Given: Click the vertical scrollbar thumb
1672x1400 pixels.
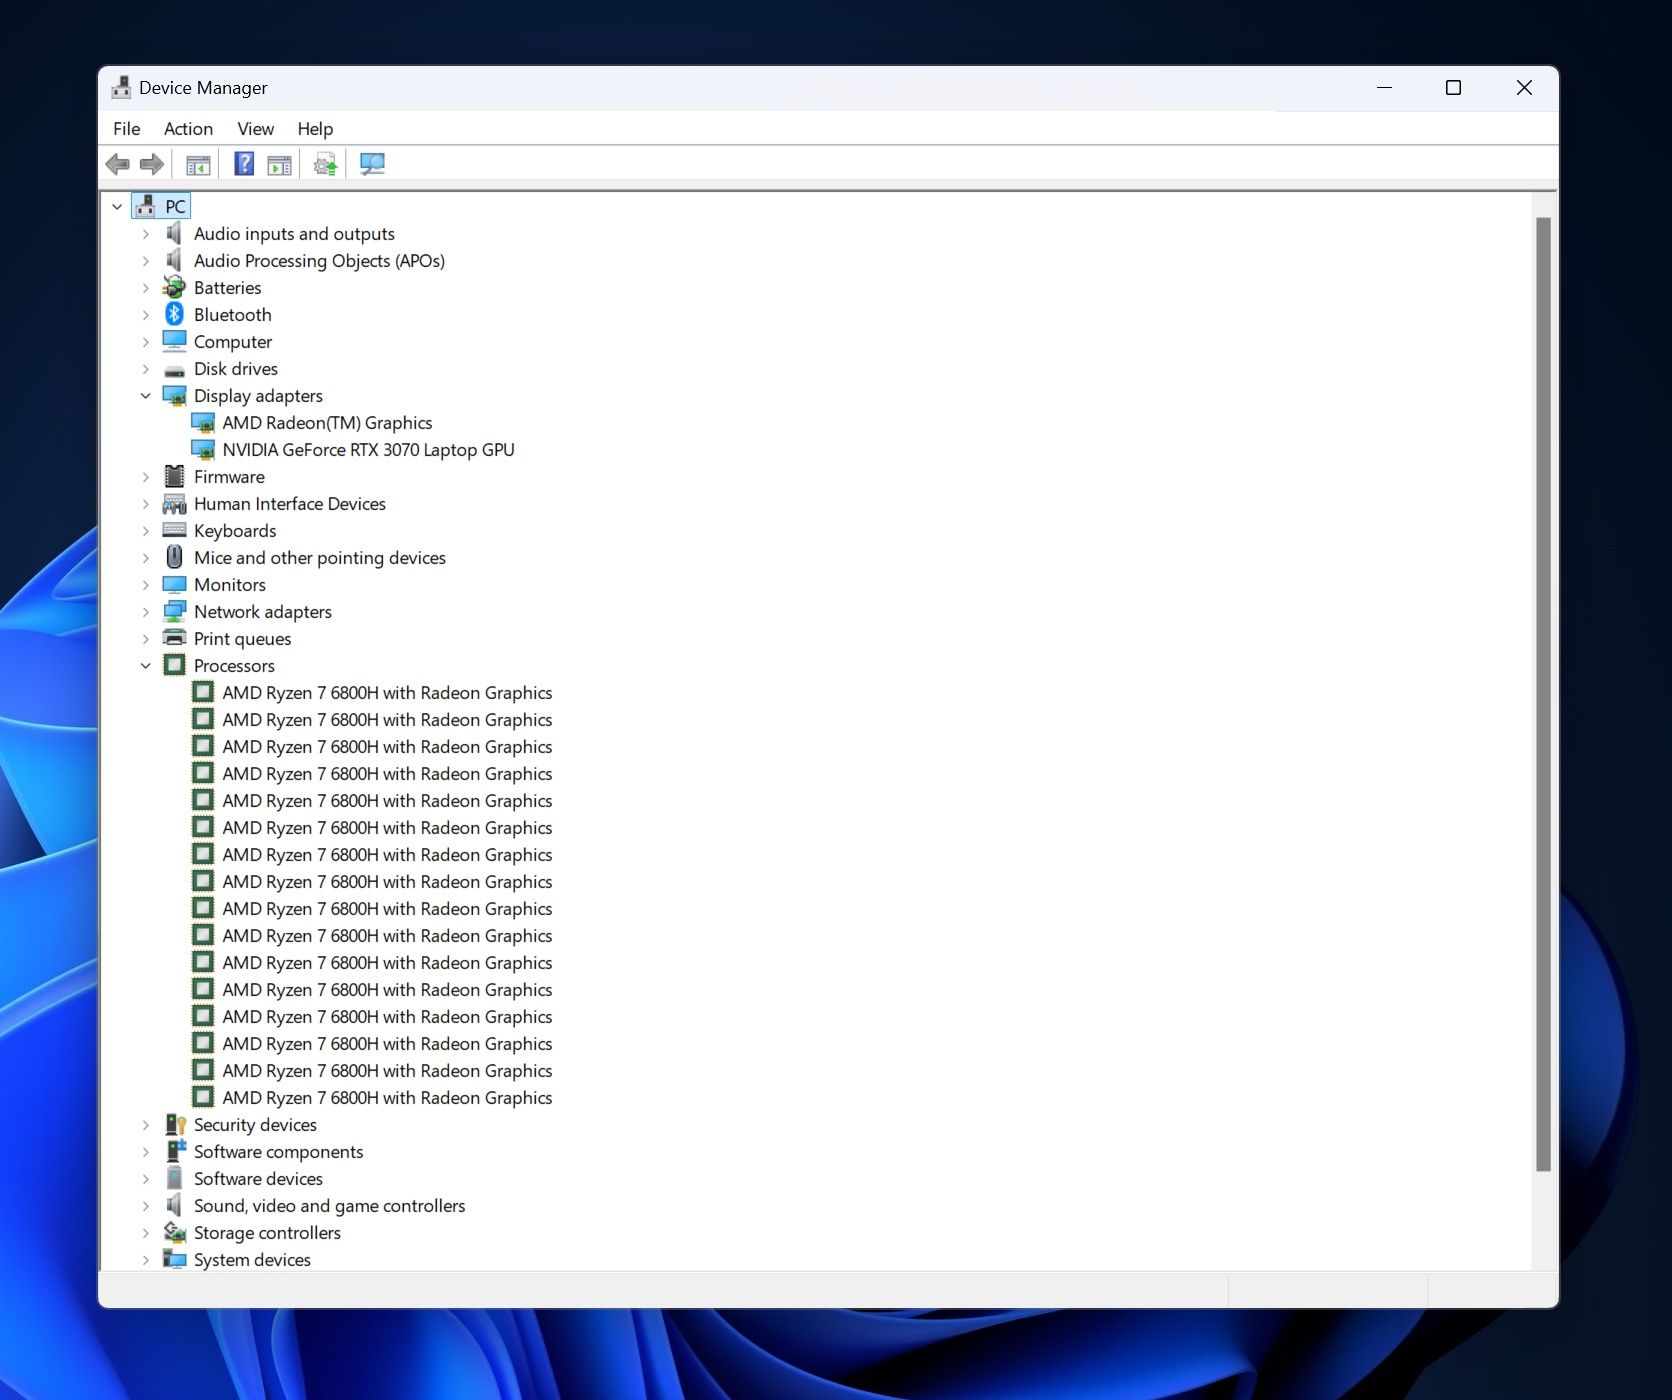Looking at the screenshot, I should click(1543, 693).
